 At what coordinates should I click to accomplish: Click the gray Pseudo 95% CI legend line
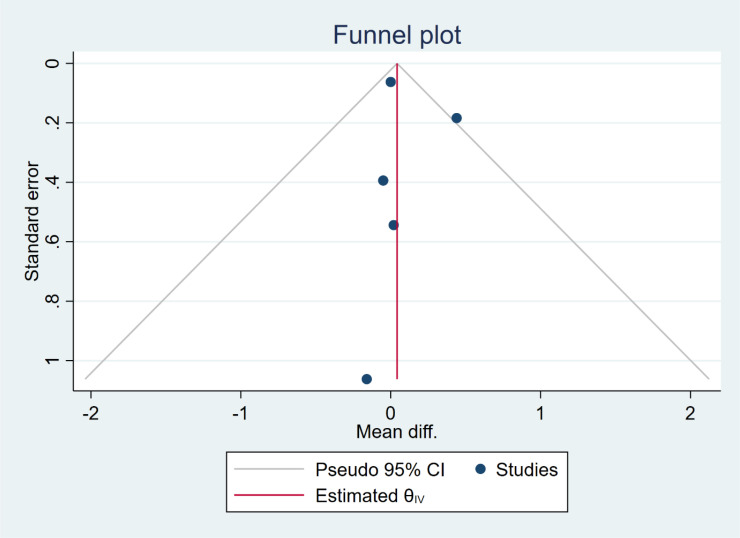(267, 469)
